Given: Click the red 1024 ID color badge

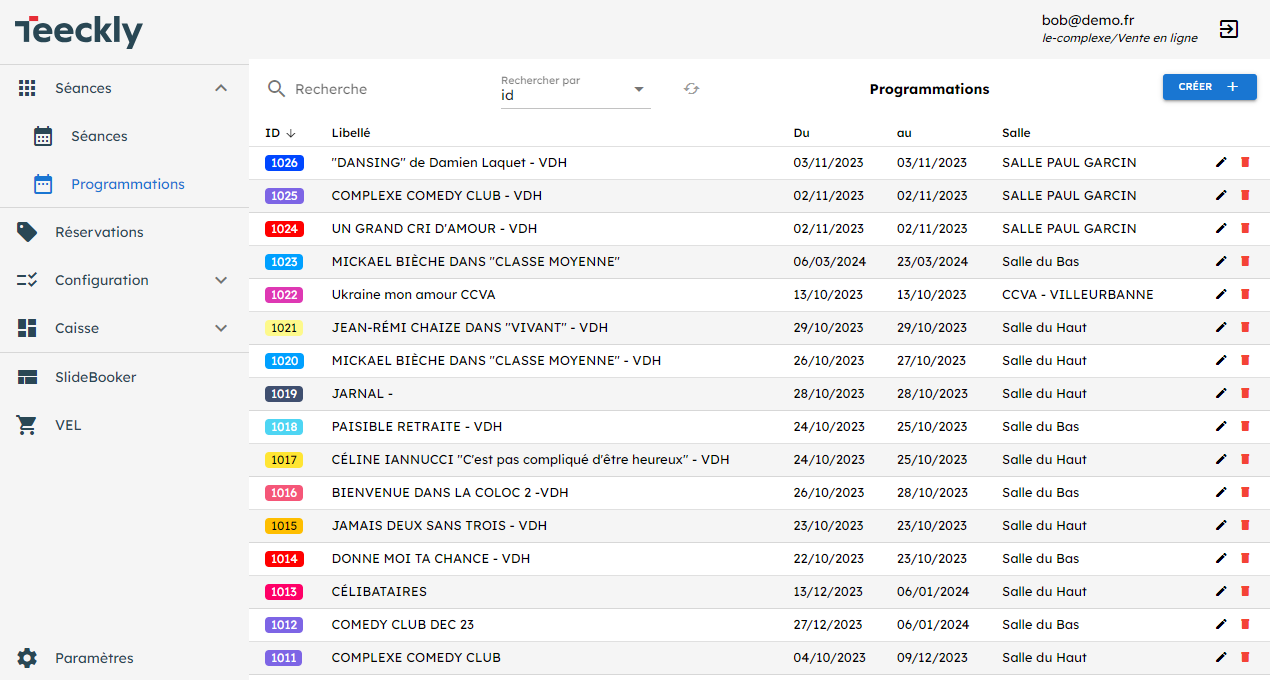Looking at the screenshot, I should (x=284, y=229).
